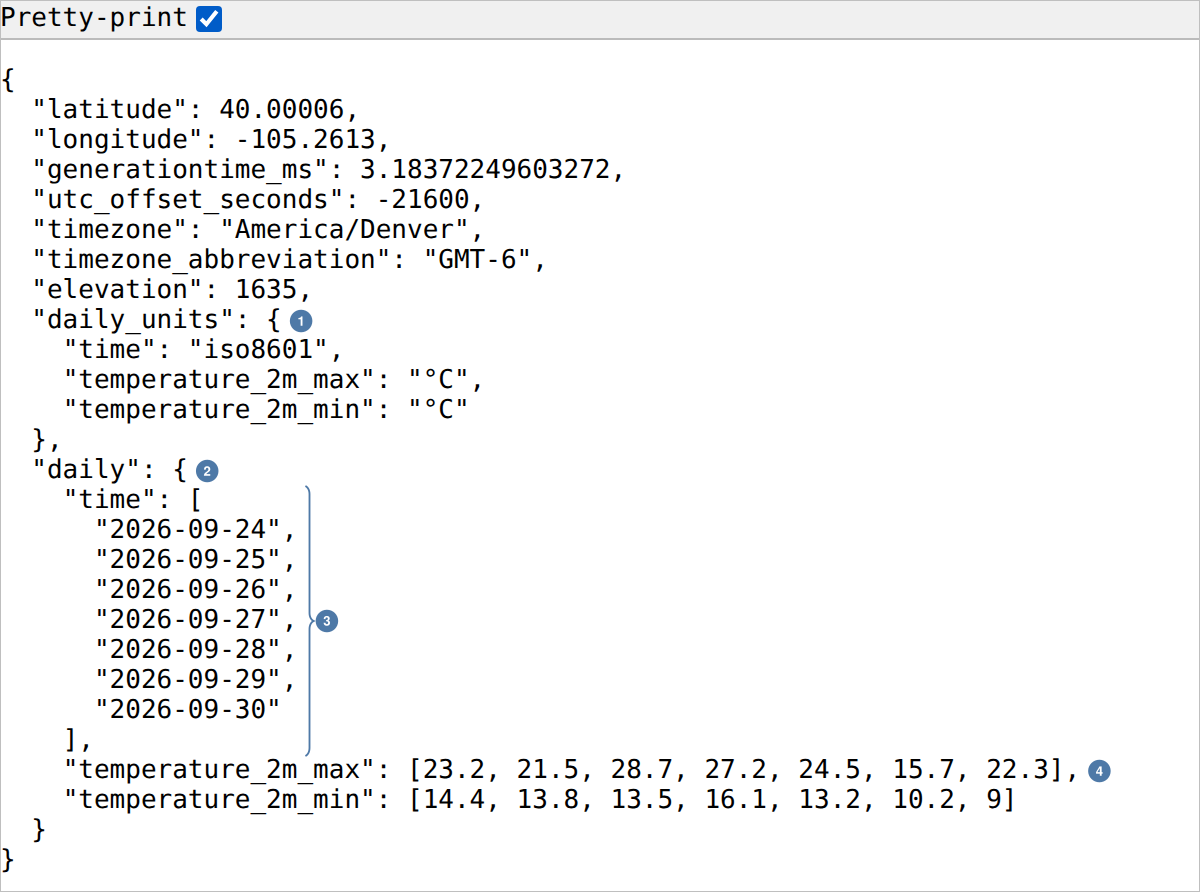The image size is (1200, 893).
Task: Click the date "2026-09-30"
Action: coord(188,709)
